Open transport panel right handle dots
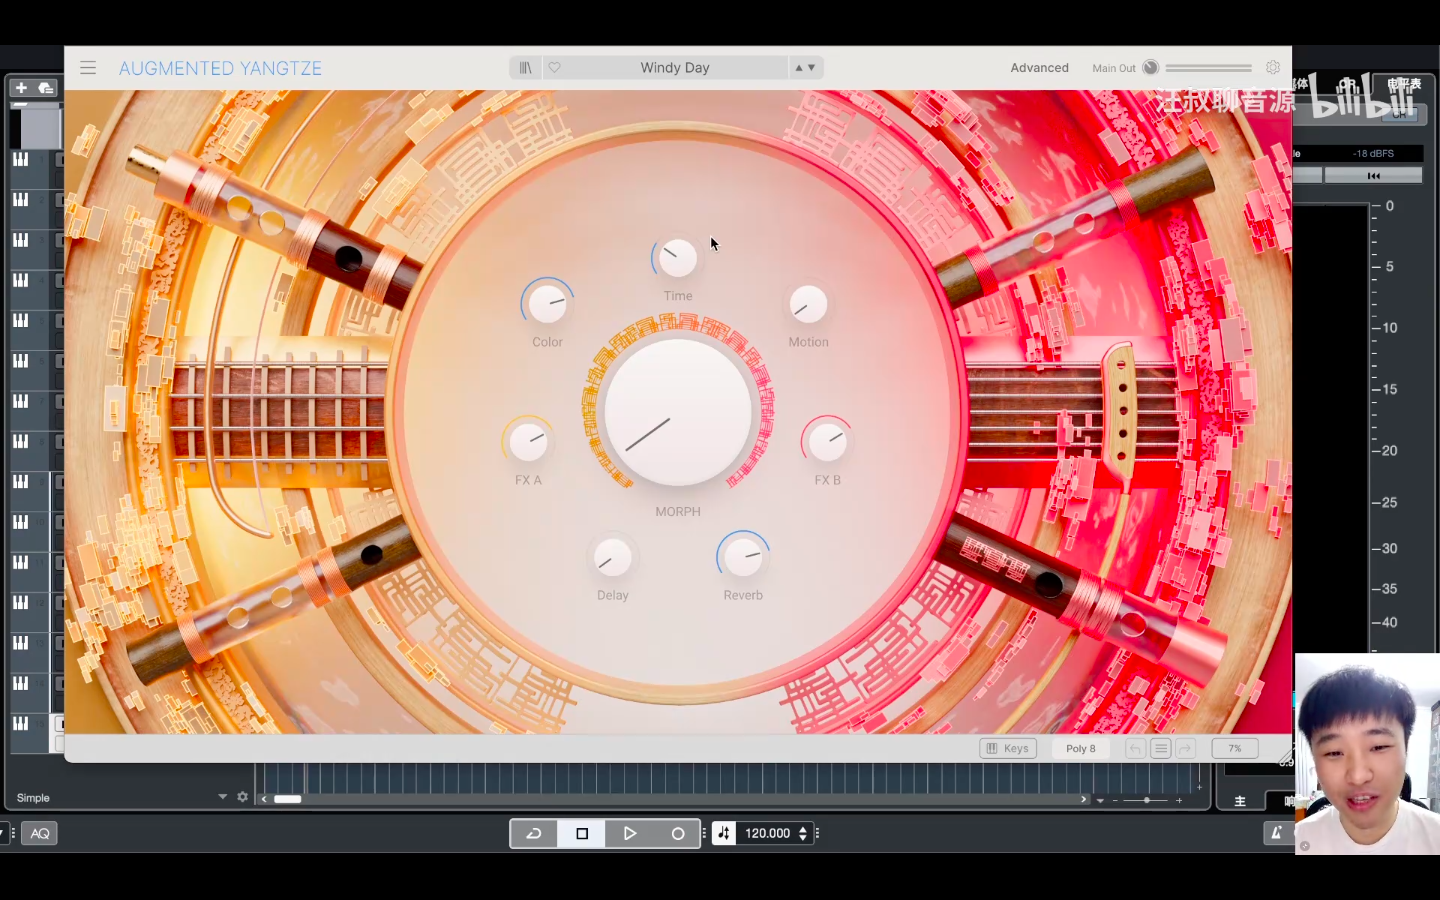1440x900 pixels. pos(817,833)
